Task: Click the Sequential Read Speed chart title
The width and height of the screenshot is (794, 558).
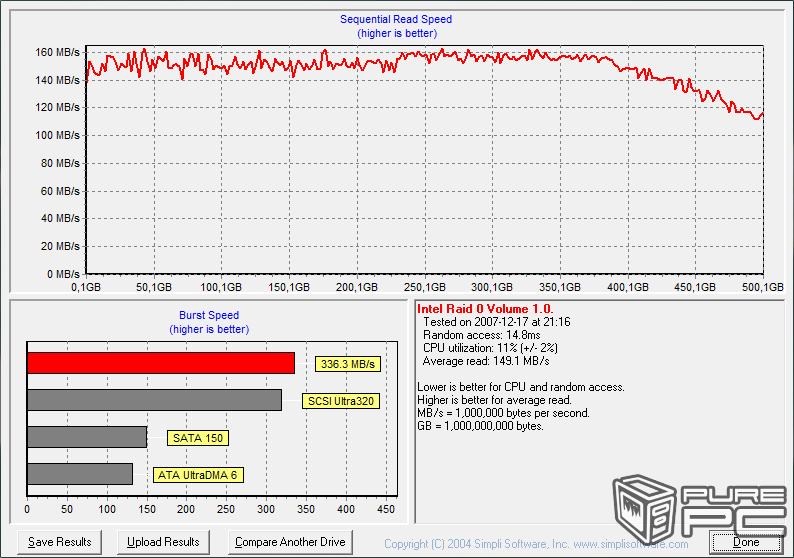Action: coord(397,20)
